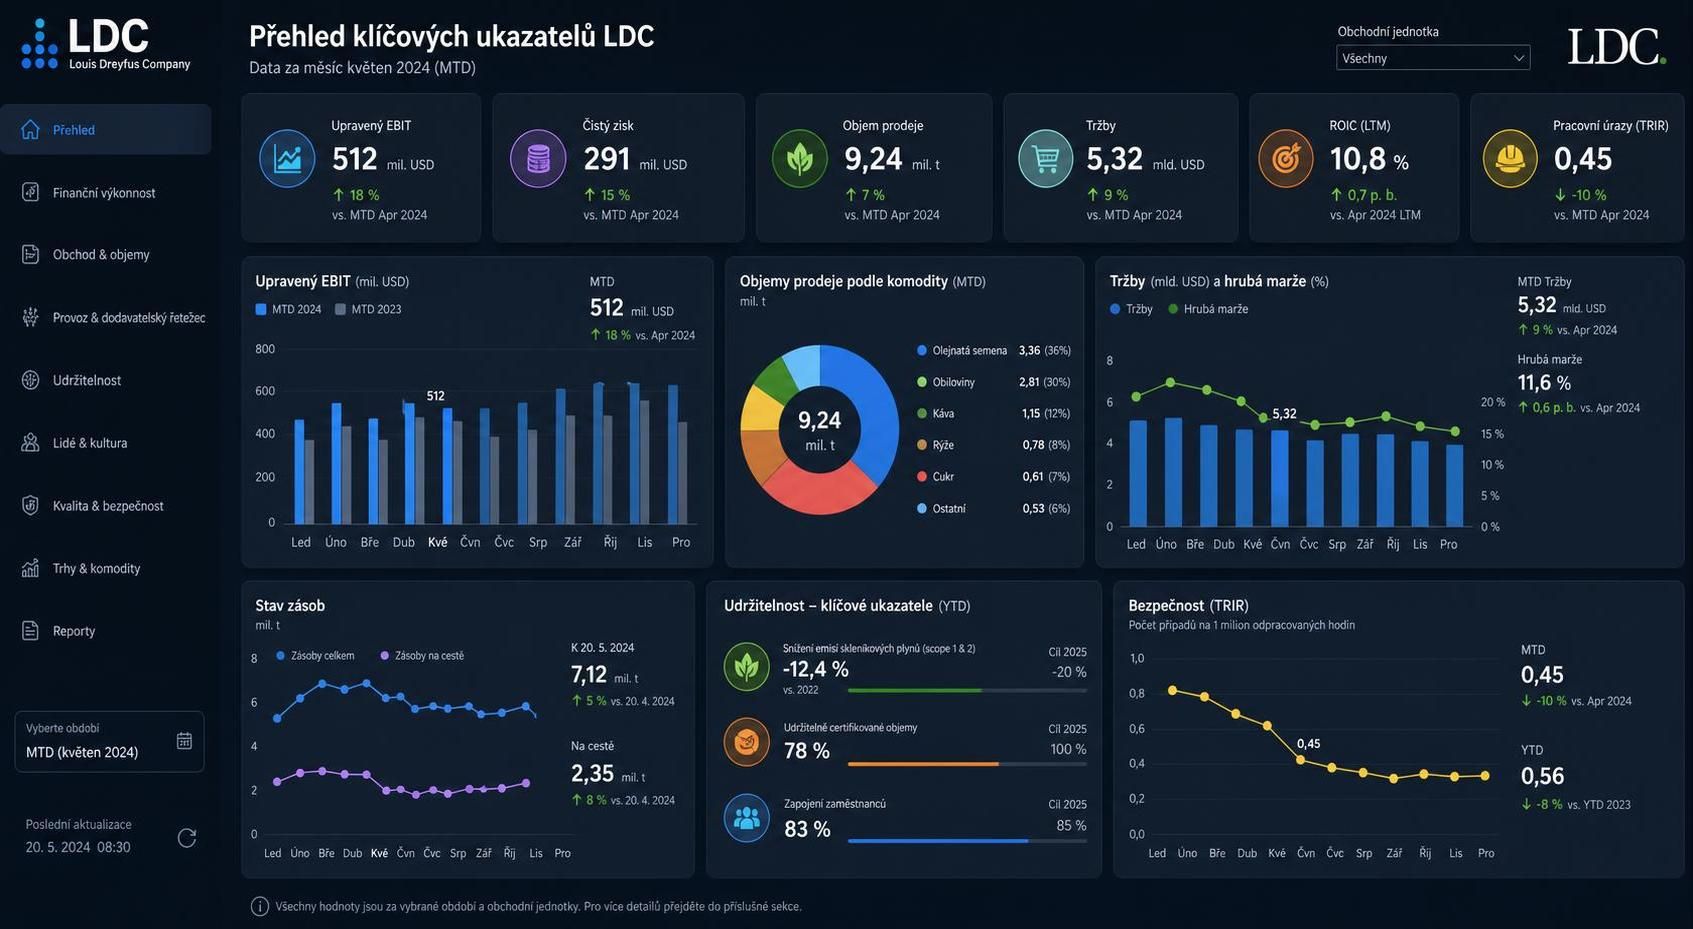Click the Trhy & komodity chart icon
This screenshot has width=1693, height=929.
[30, 568]
